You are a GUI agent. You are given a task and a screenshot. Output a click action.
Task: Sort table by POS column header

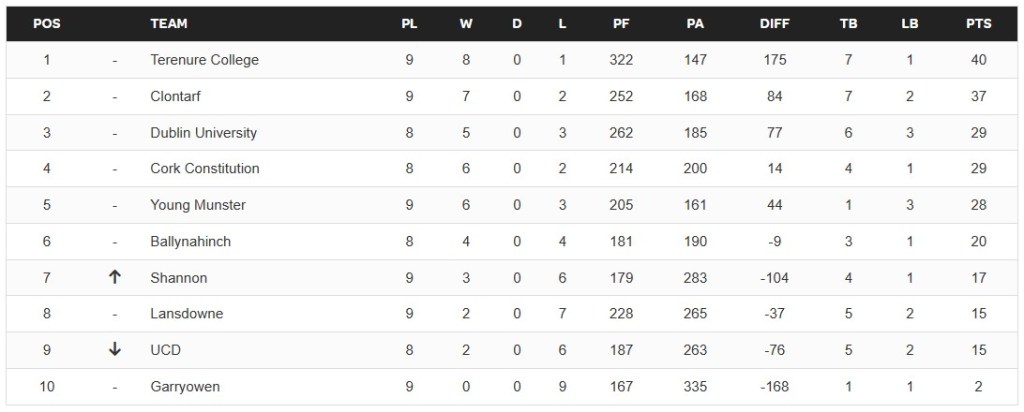coord(47,23)
